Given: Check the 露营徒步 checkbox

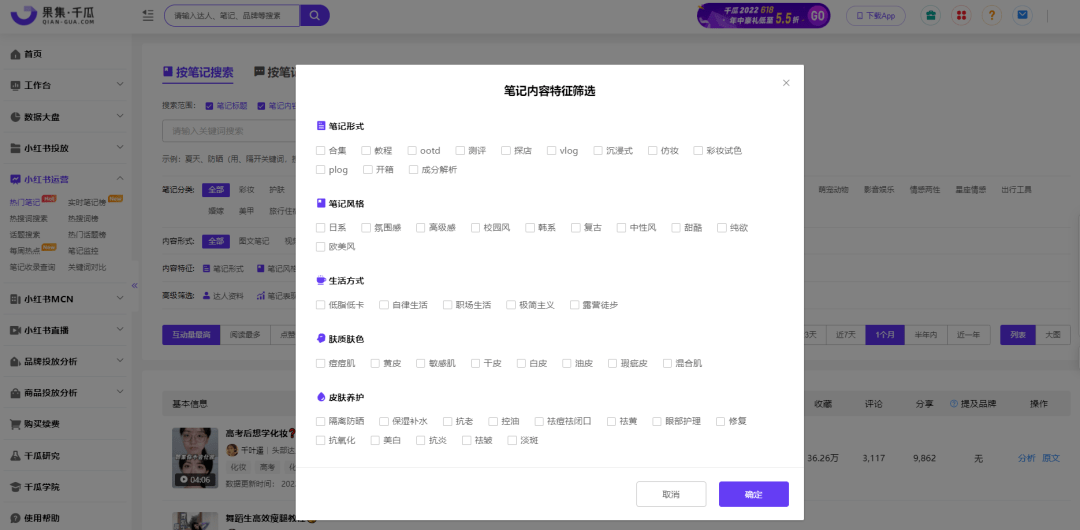Looking at the screenshot, I should pyautogui.click(x=574, y=305).
